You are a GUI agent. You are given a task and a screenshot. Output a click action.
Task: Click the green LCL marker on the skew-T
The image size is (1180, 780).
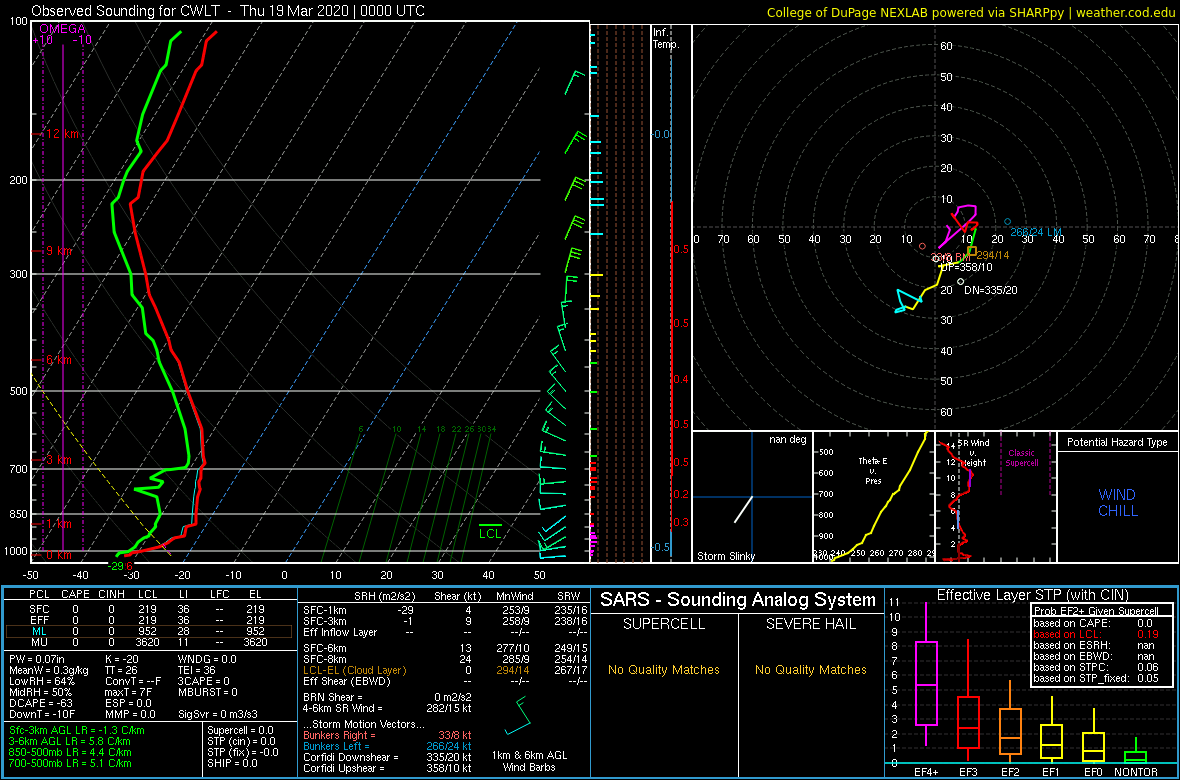click(490, 530)
